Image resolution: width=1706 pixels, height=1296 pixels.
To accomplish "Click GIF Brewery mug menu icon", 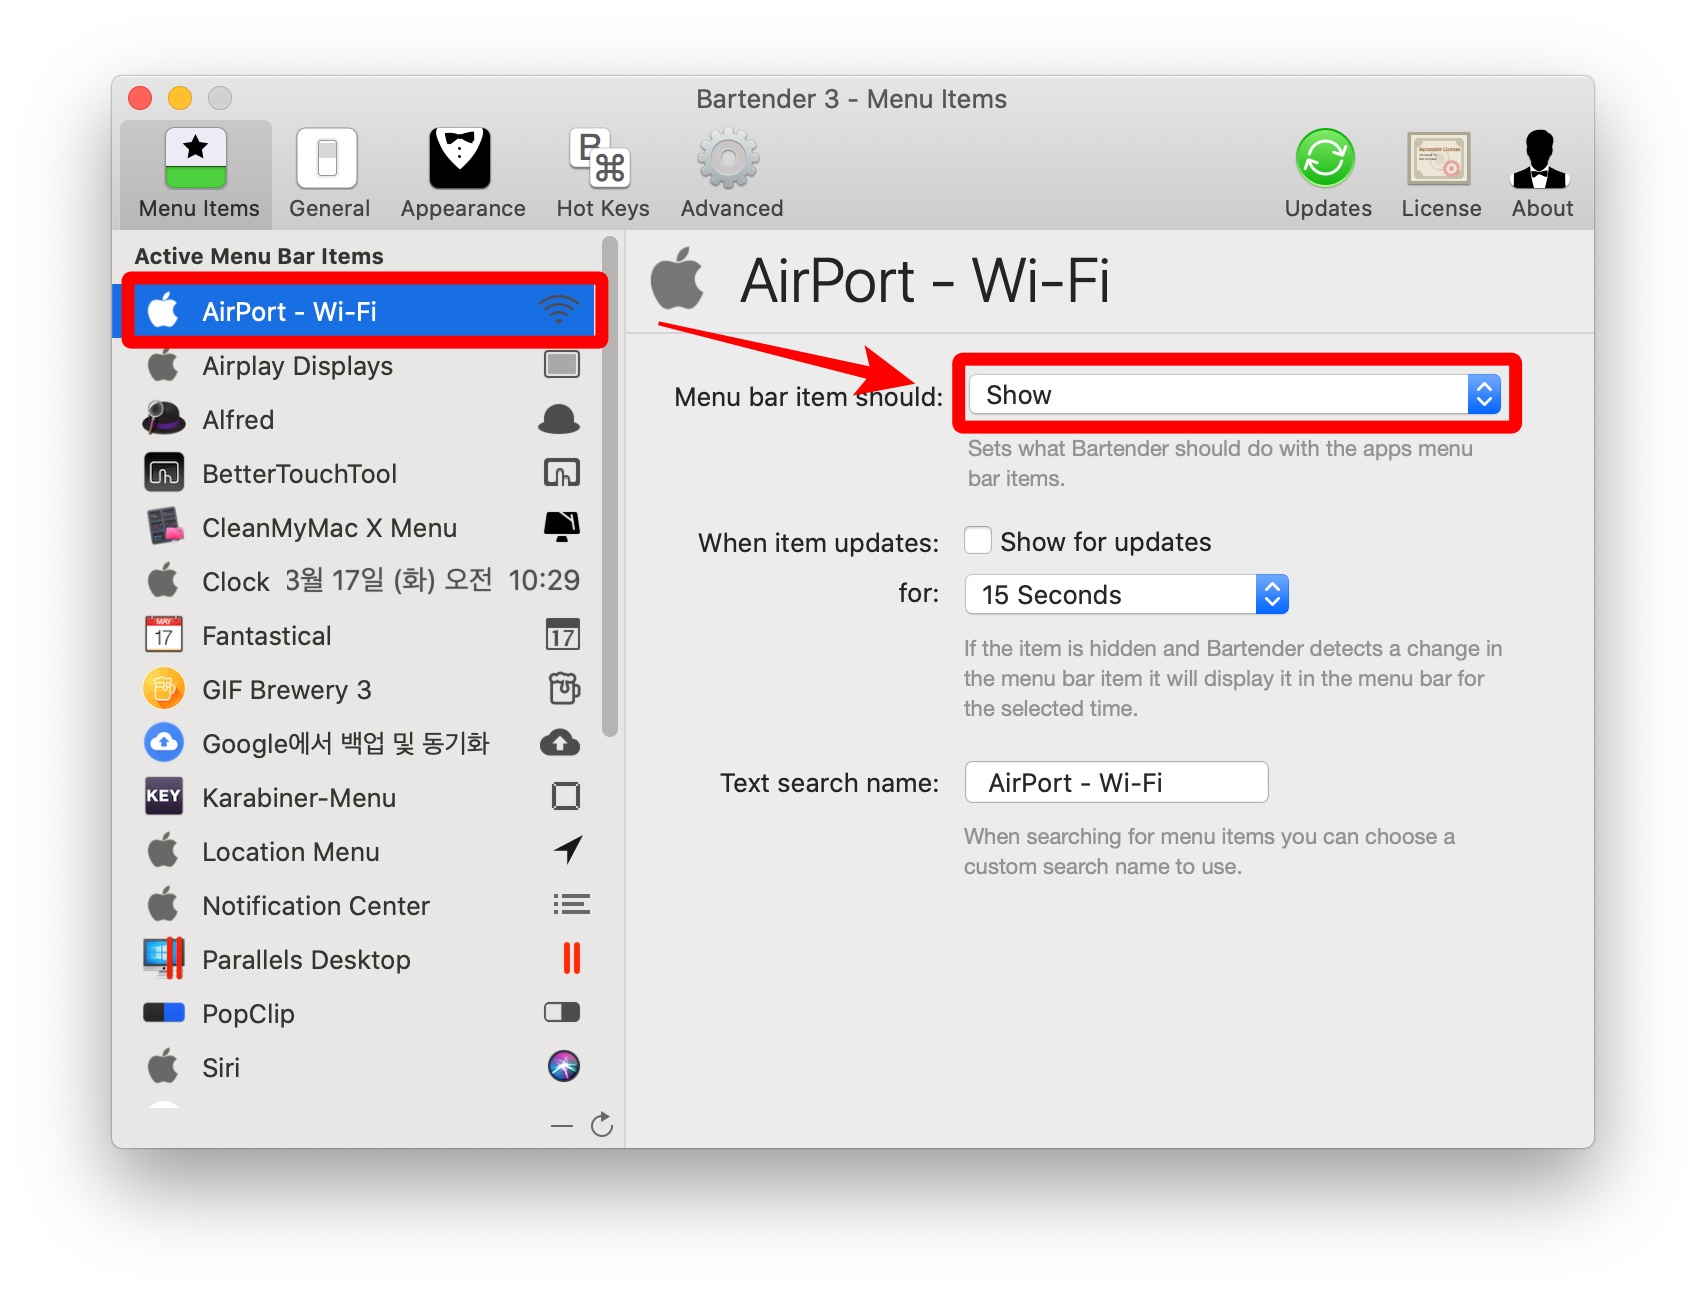I will (564, 689).
